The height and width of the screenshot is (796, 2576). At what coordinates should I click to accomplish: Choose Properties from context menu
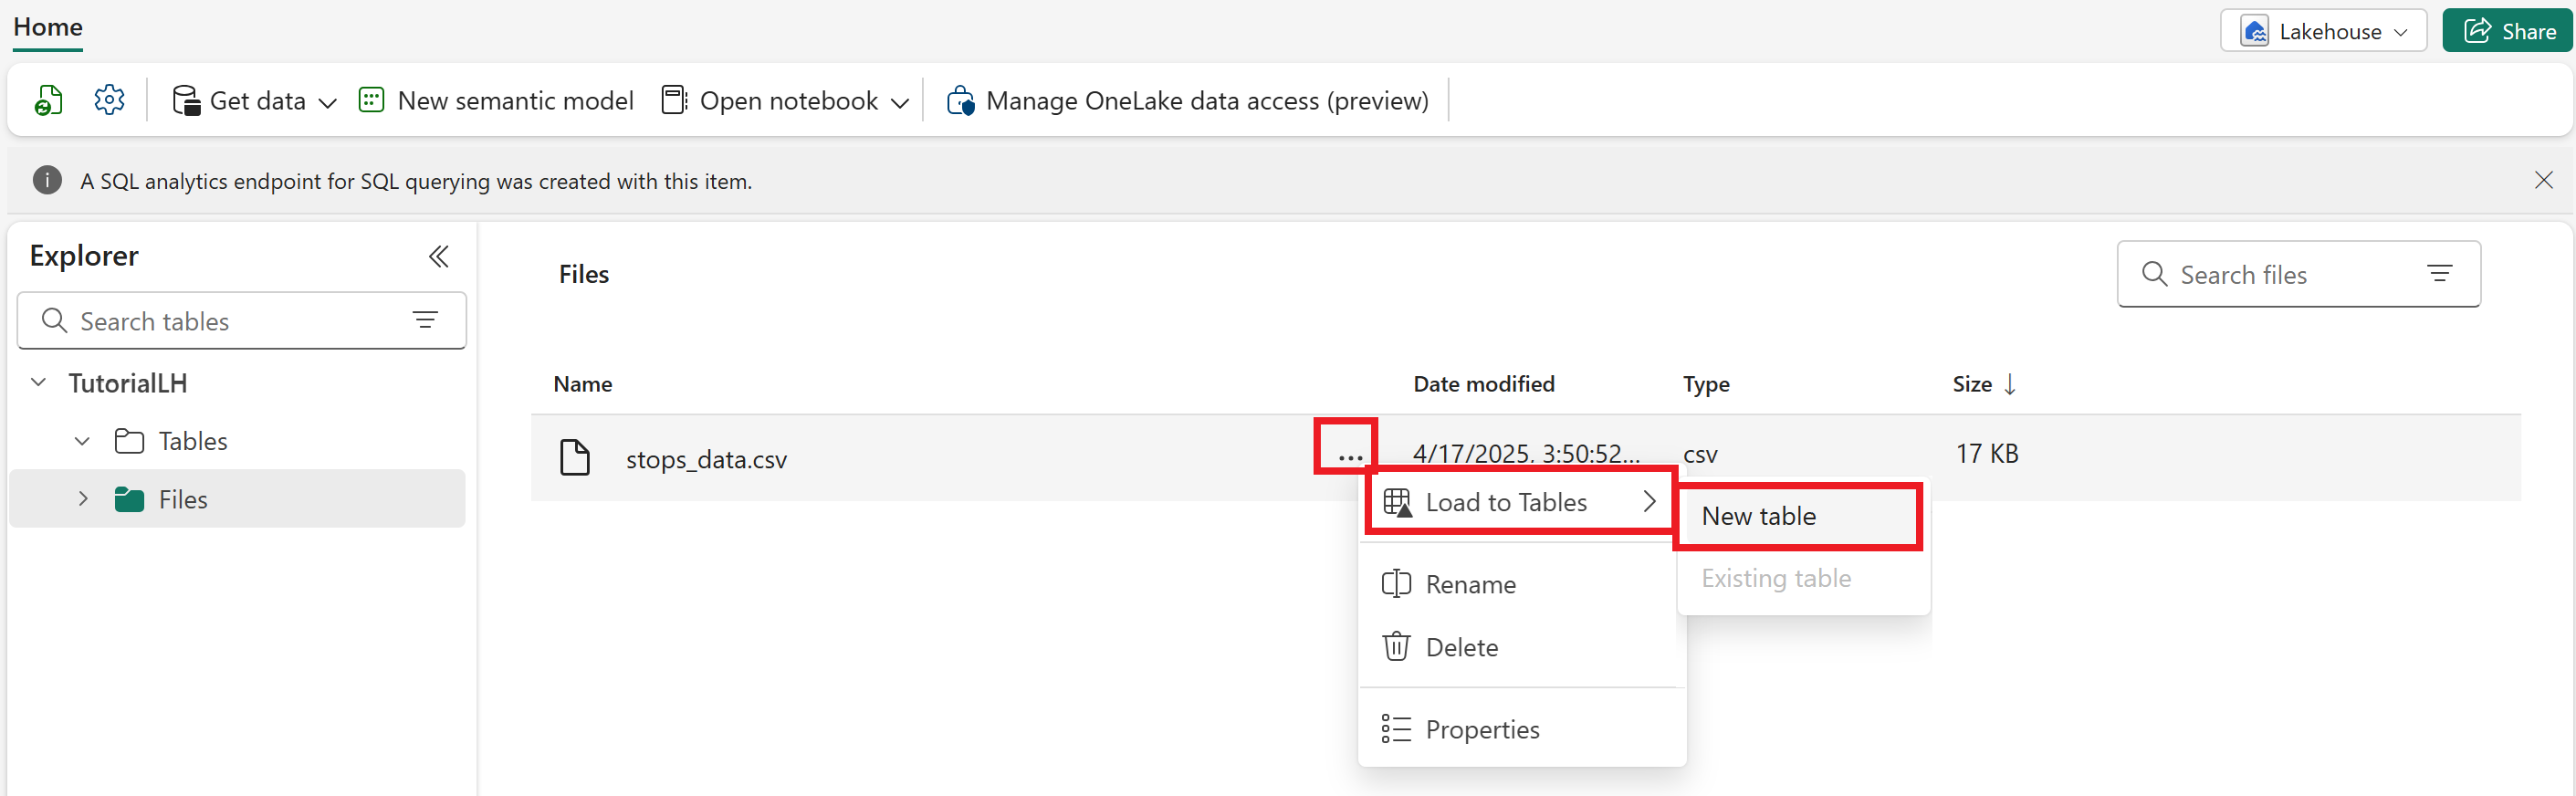(x=1521, y=729)
